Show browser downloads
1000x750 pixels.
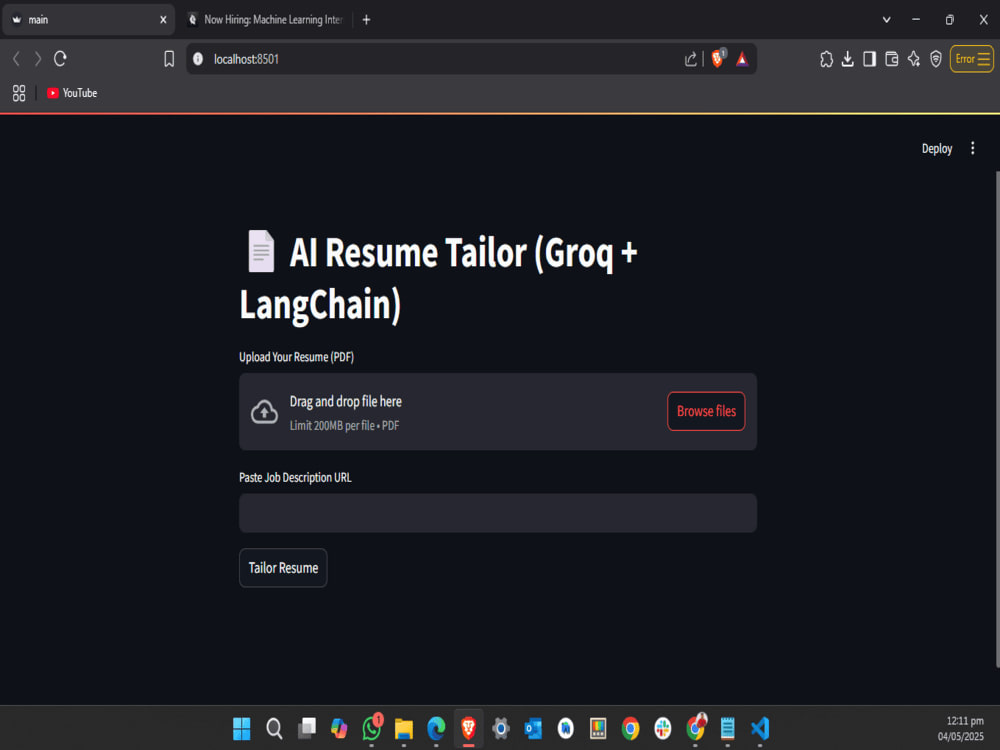(848, 59)
